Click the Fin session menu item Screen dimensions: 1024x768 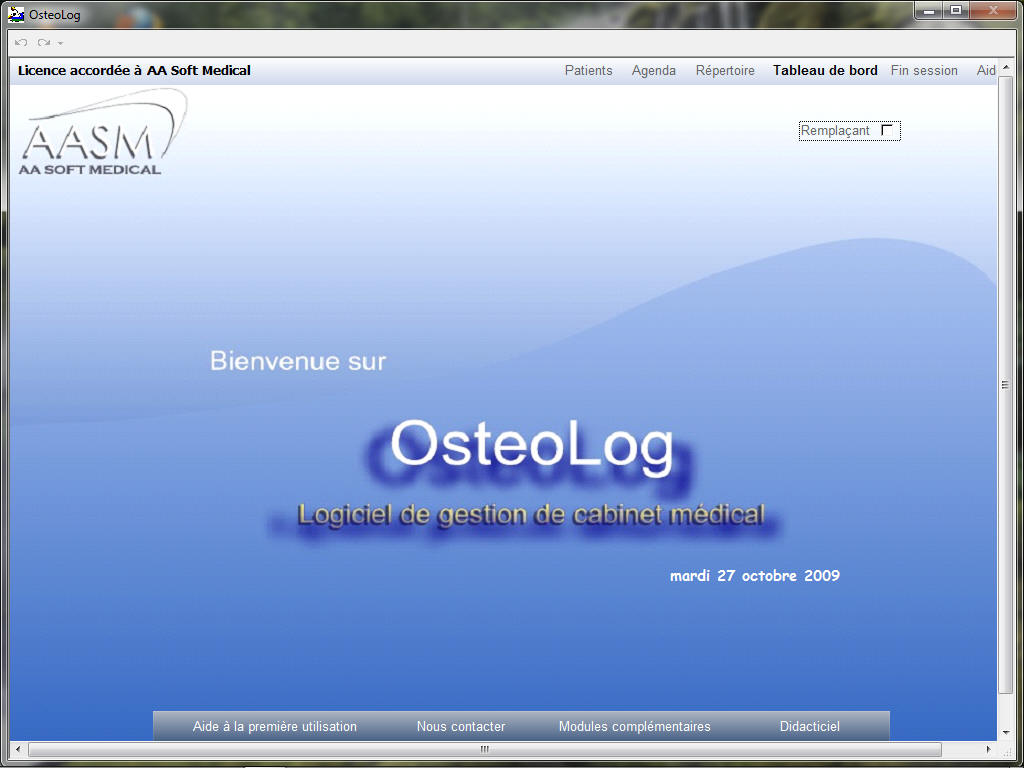click(x=924, y=71)
